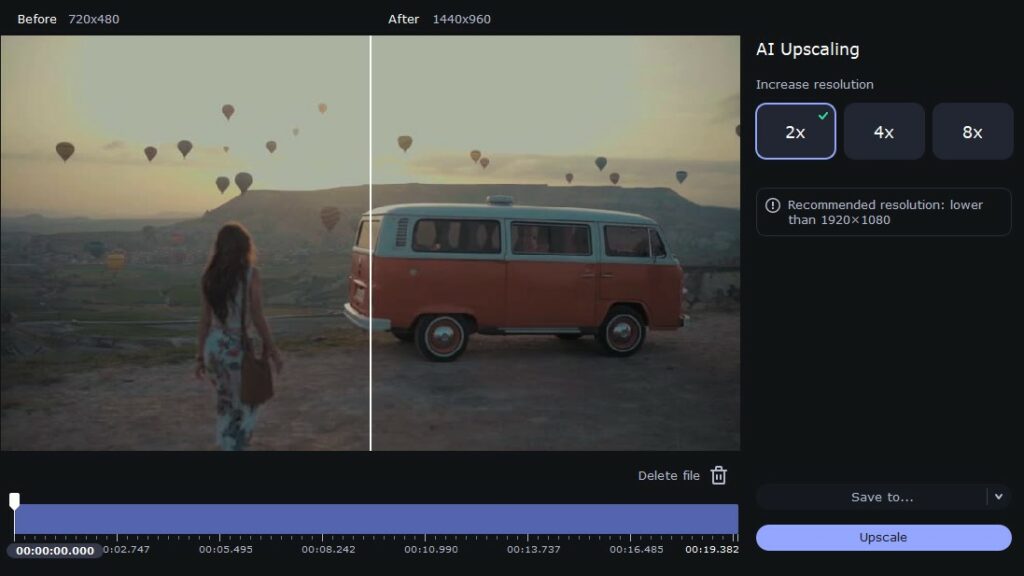Switch to 8x resolution increase
The image size is (1024, 576).
pos(972,132)
